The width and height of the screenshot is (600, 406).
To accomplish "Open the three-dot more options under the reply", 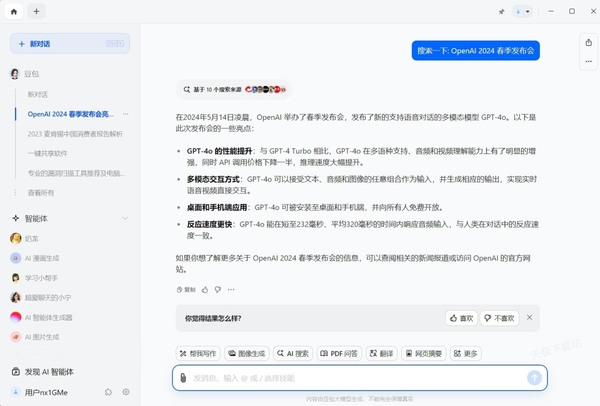I will point(231,289).
